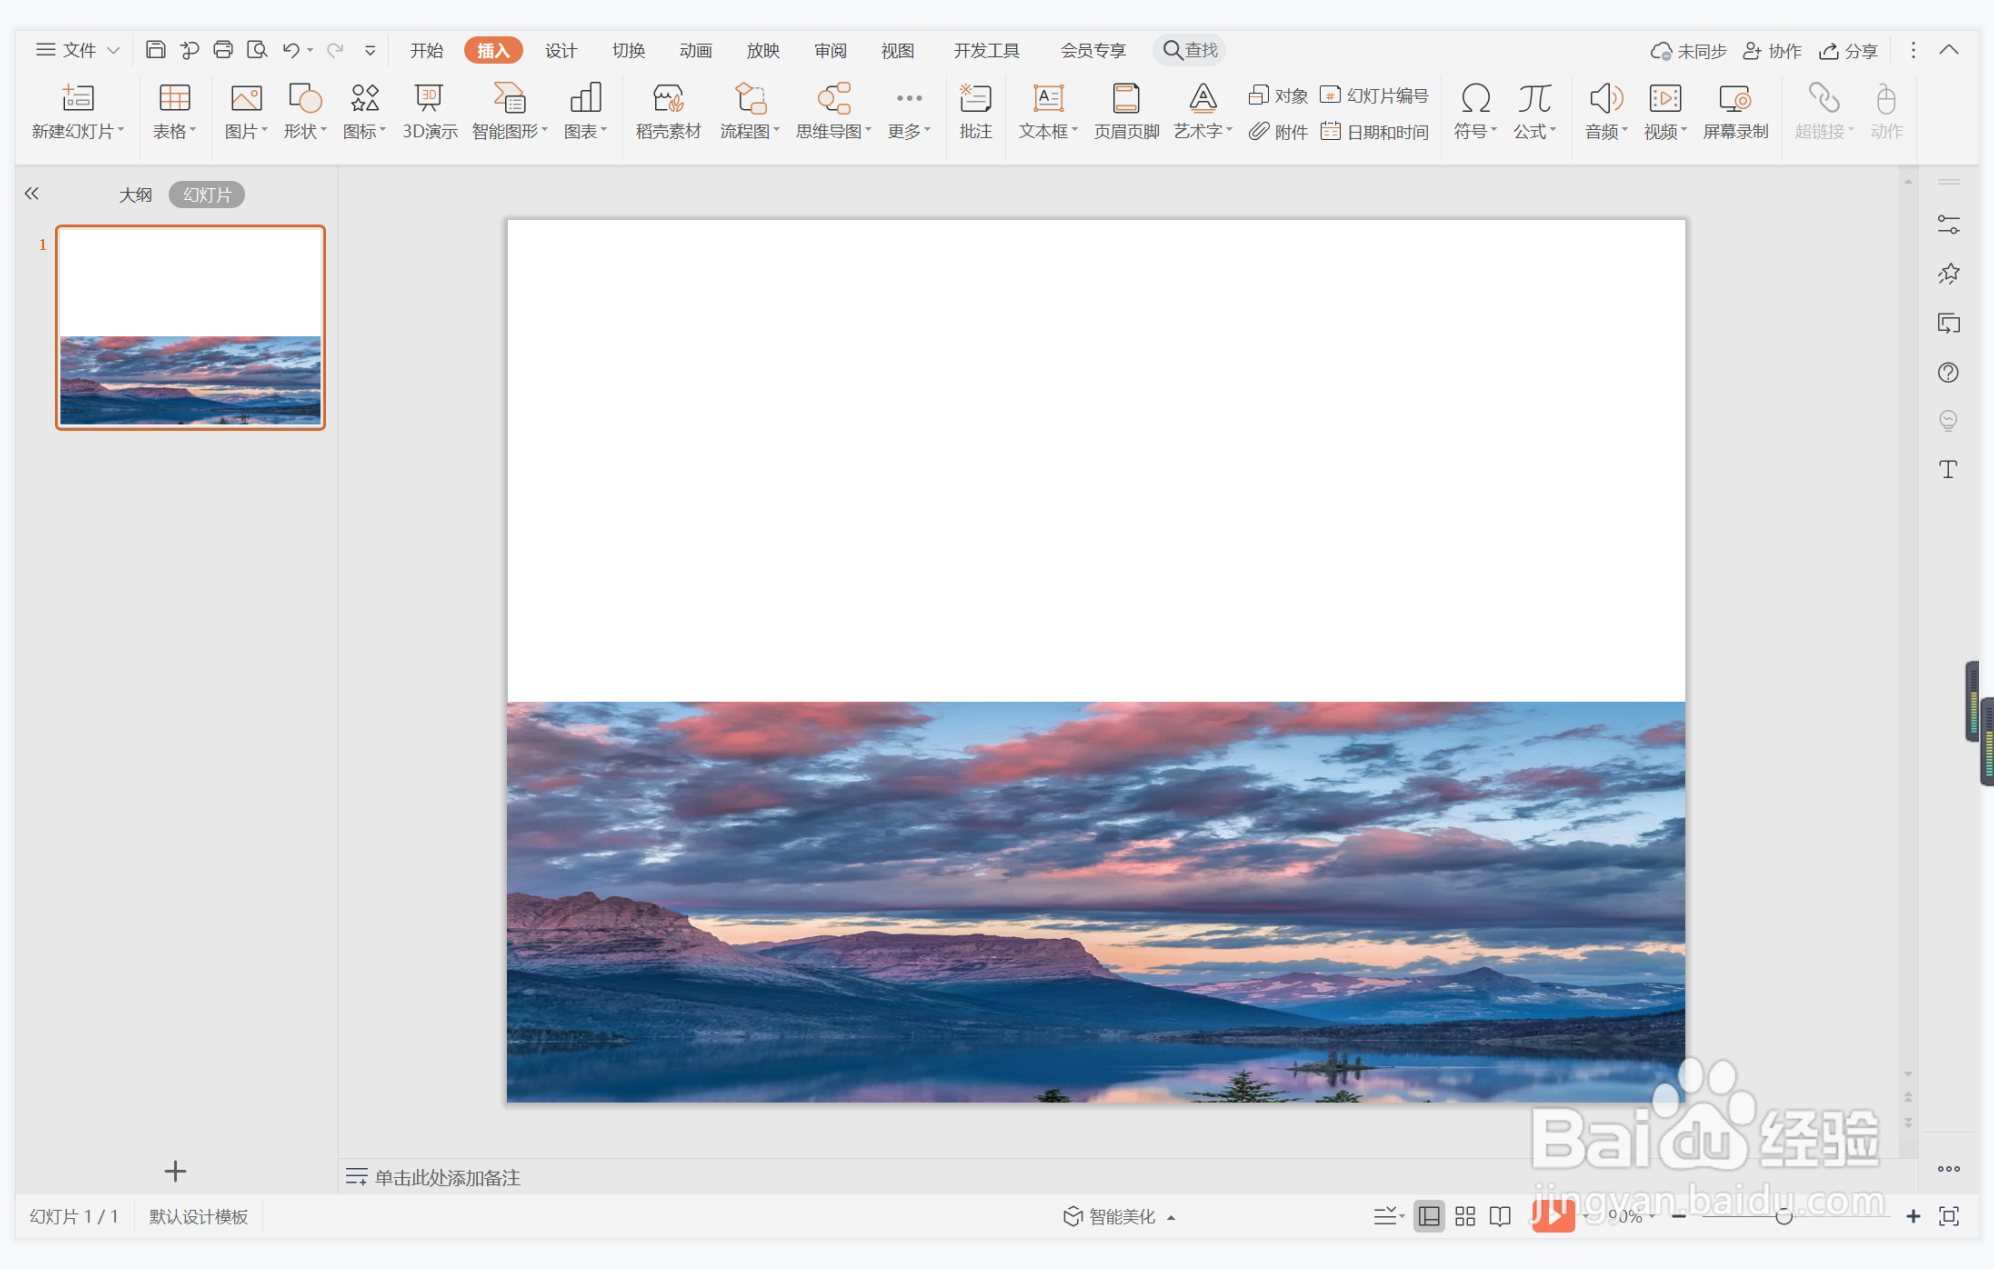The height and width of the screenshot is (1269, 1994).
Task: Switch to the 设计 ribbon tab
Action: [560, 50]
